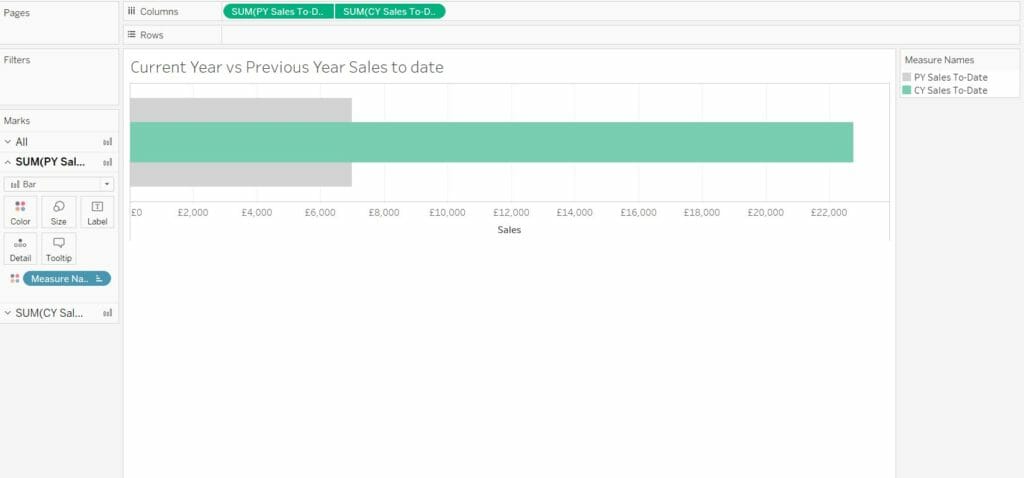Click the chart title text
Viewport: 1024px width, 478px height.
tap(287, 67)
